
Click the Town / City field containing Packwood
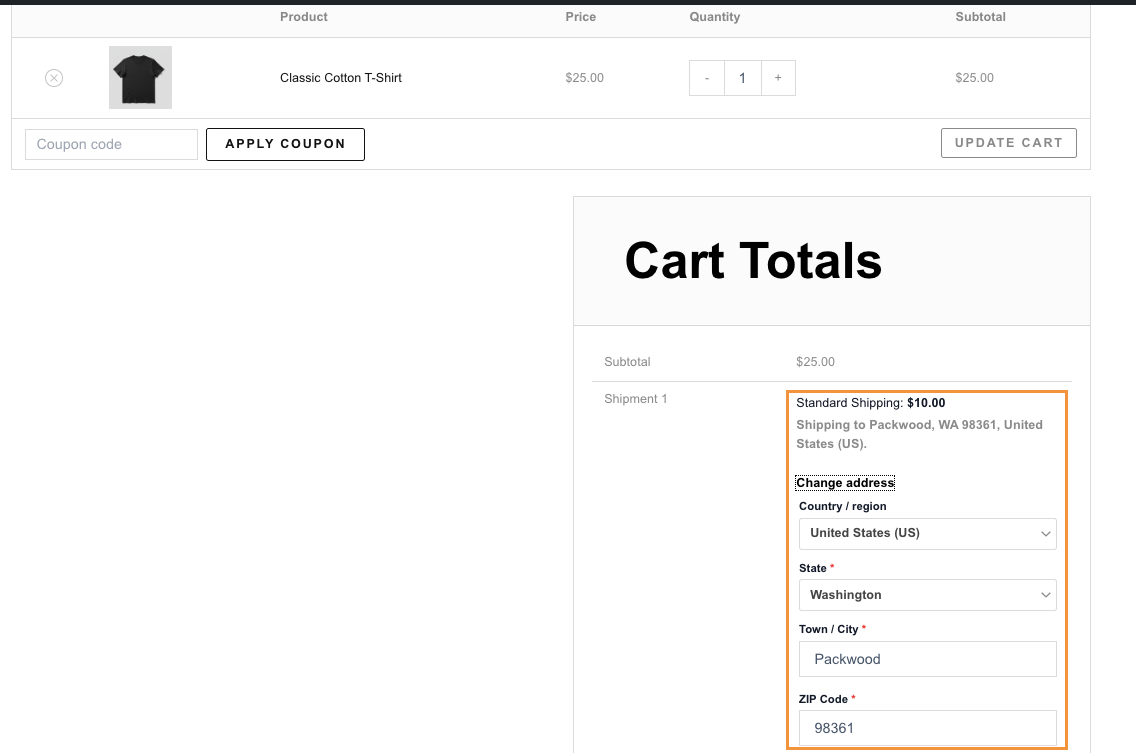point(927,659)
